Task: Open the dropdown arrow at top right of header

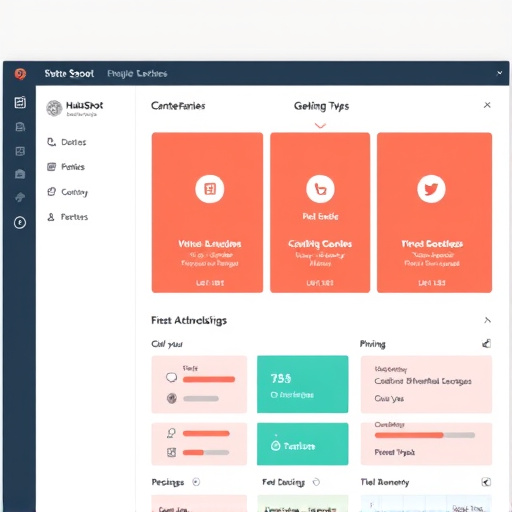Action: coord(499,73)
